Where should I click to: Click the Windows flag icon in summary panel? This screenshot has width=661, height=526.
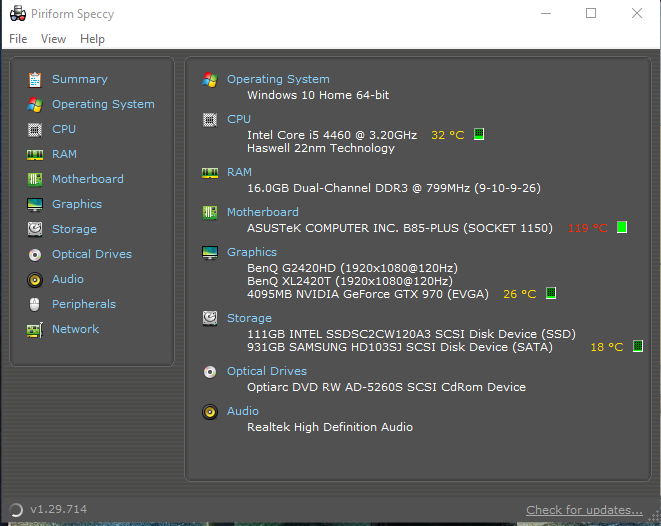(x=210, y=79)
